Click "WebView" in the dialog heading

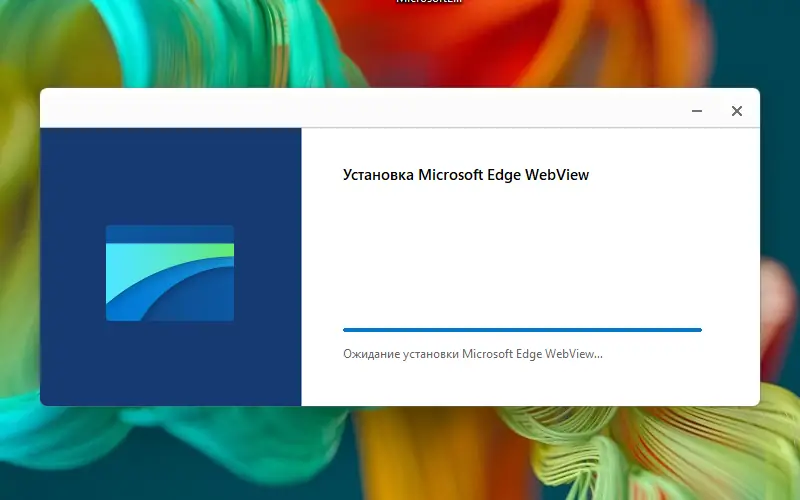click(x=557, y=175)
